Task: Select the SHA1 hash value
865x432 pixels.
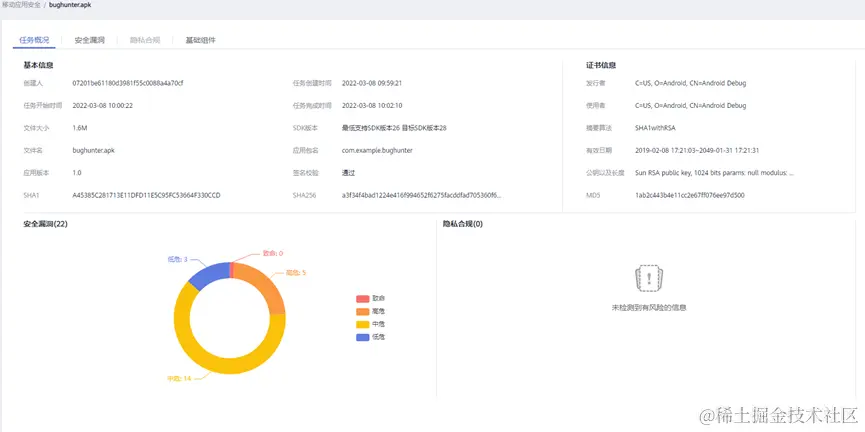Action: [x=147, y=195]
